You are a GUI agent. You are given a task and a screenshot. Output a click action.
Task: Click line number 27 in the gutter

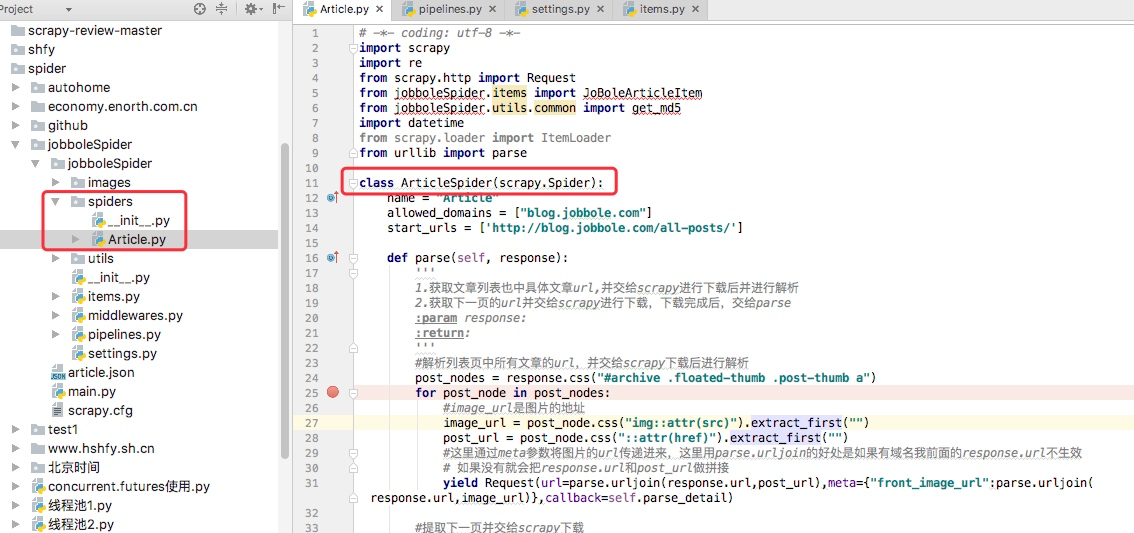coord(312,422)
